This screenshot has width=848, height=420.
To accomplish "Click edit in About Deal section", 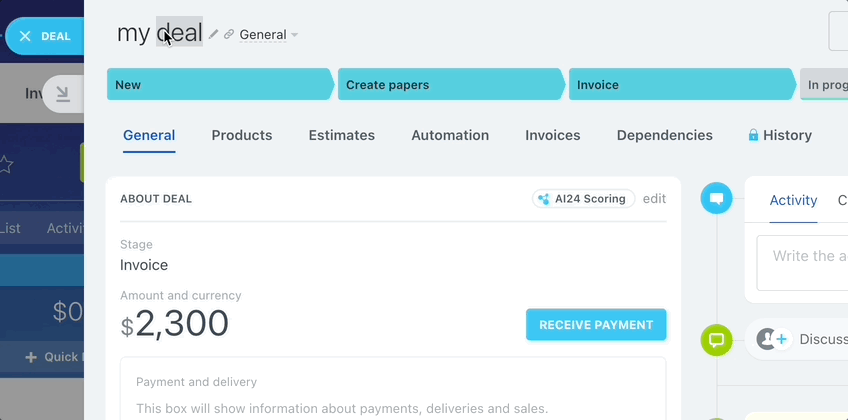I will click(x=654, y=199).
